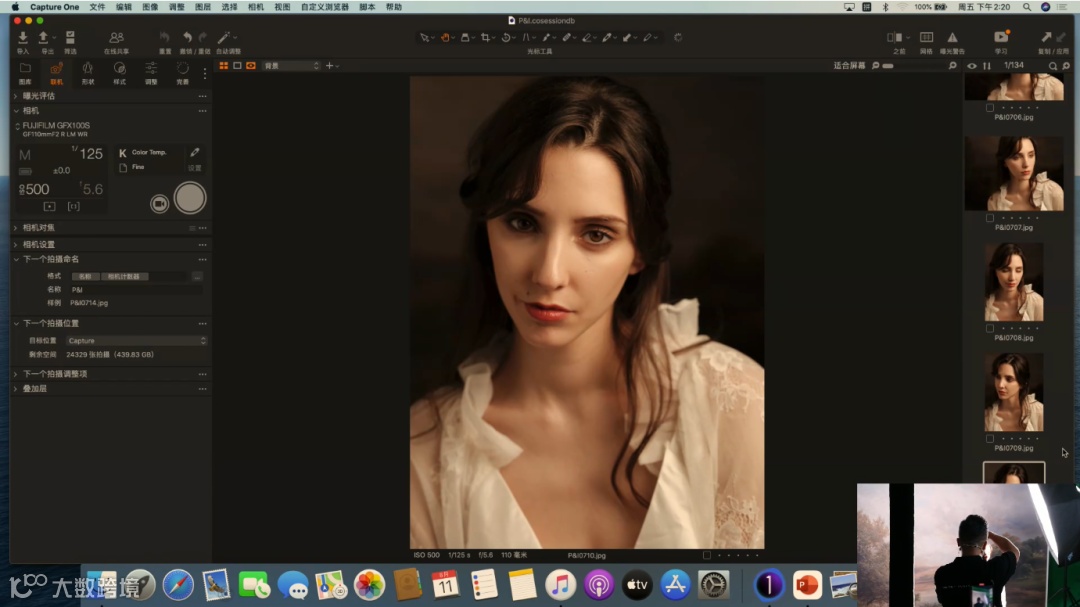Toggle the exposure warning (曝光警告) triangle
The width and height of the screenshot is (1080, 607).
click(953, 37)
